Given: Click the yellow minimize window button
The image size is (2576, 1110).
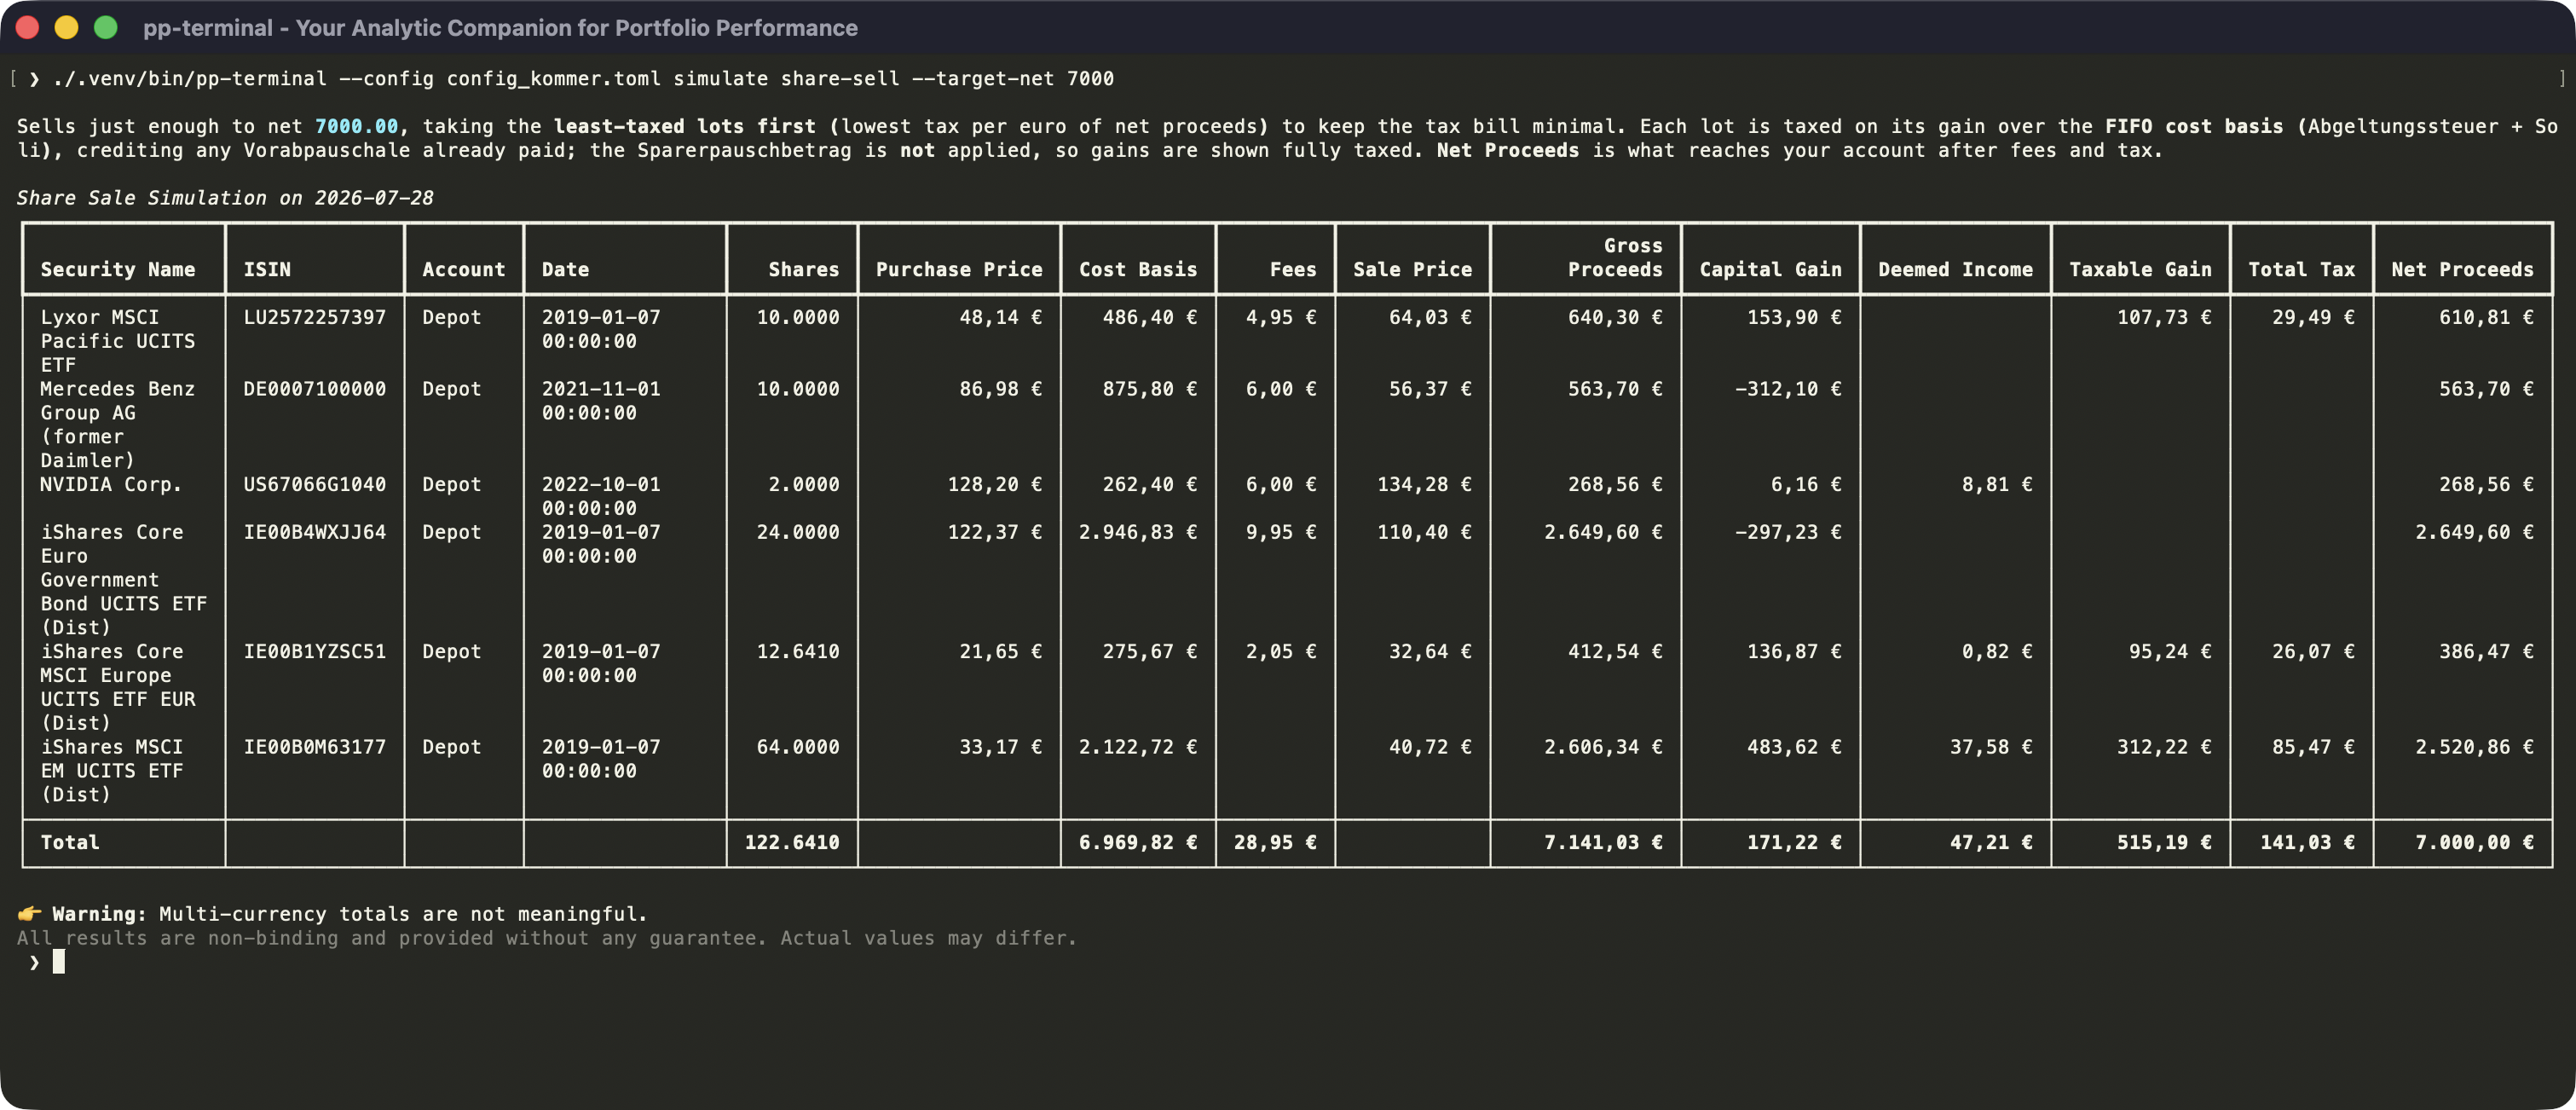Looking at the screenshot, I should pos(66,27).
